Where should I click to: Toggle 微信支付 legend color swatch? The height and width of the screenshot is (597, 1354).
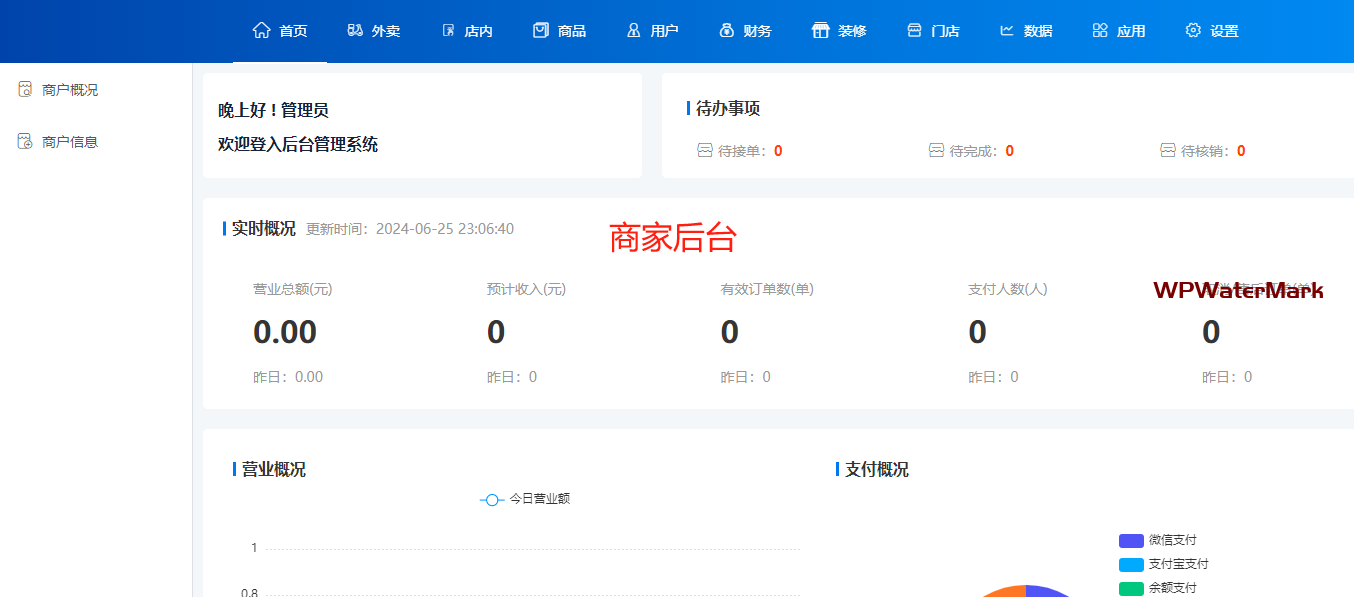[1131, 541]
